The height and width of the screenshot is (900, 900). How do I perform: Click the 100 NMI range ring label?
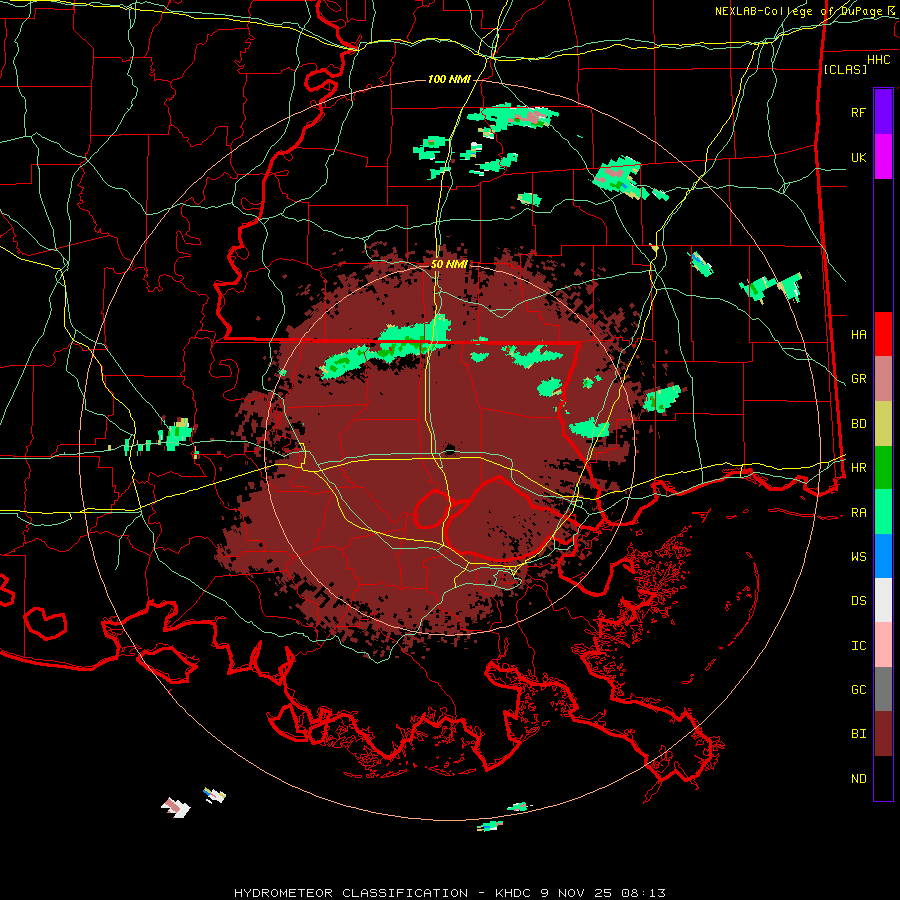click(449, 79)
